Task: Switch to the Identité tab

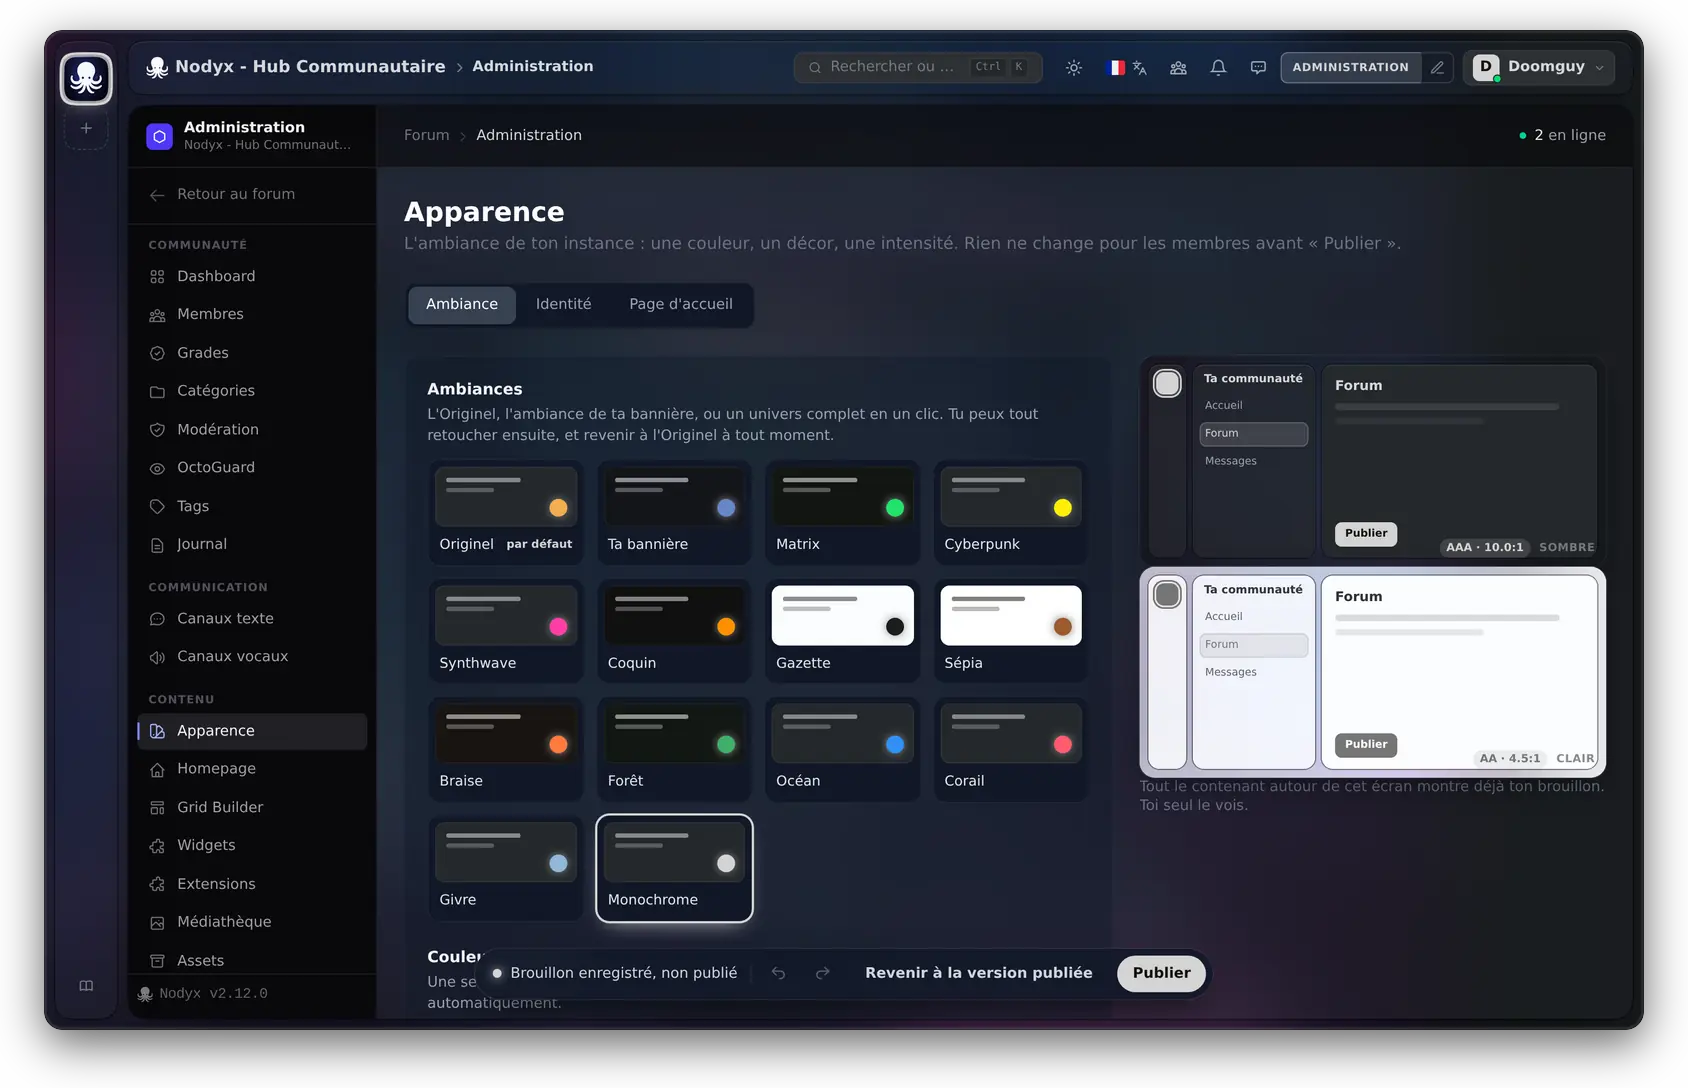Action: (563, 305)
